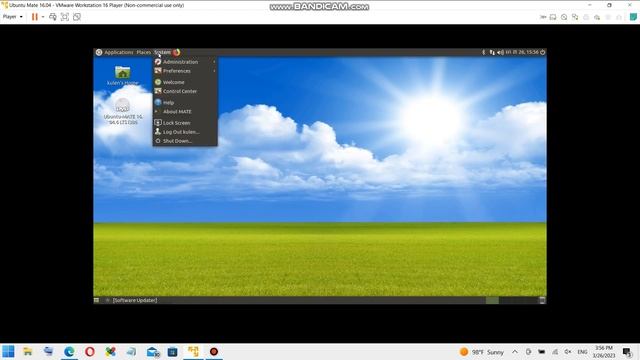Viewport: 640px width, 360px height.
Task: Click the Show Desktop icon in bottom panel
Action: 96,300
